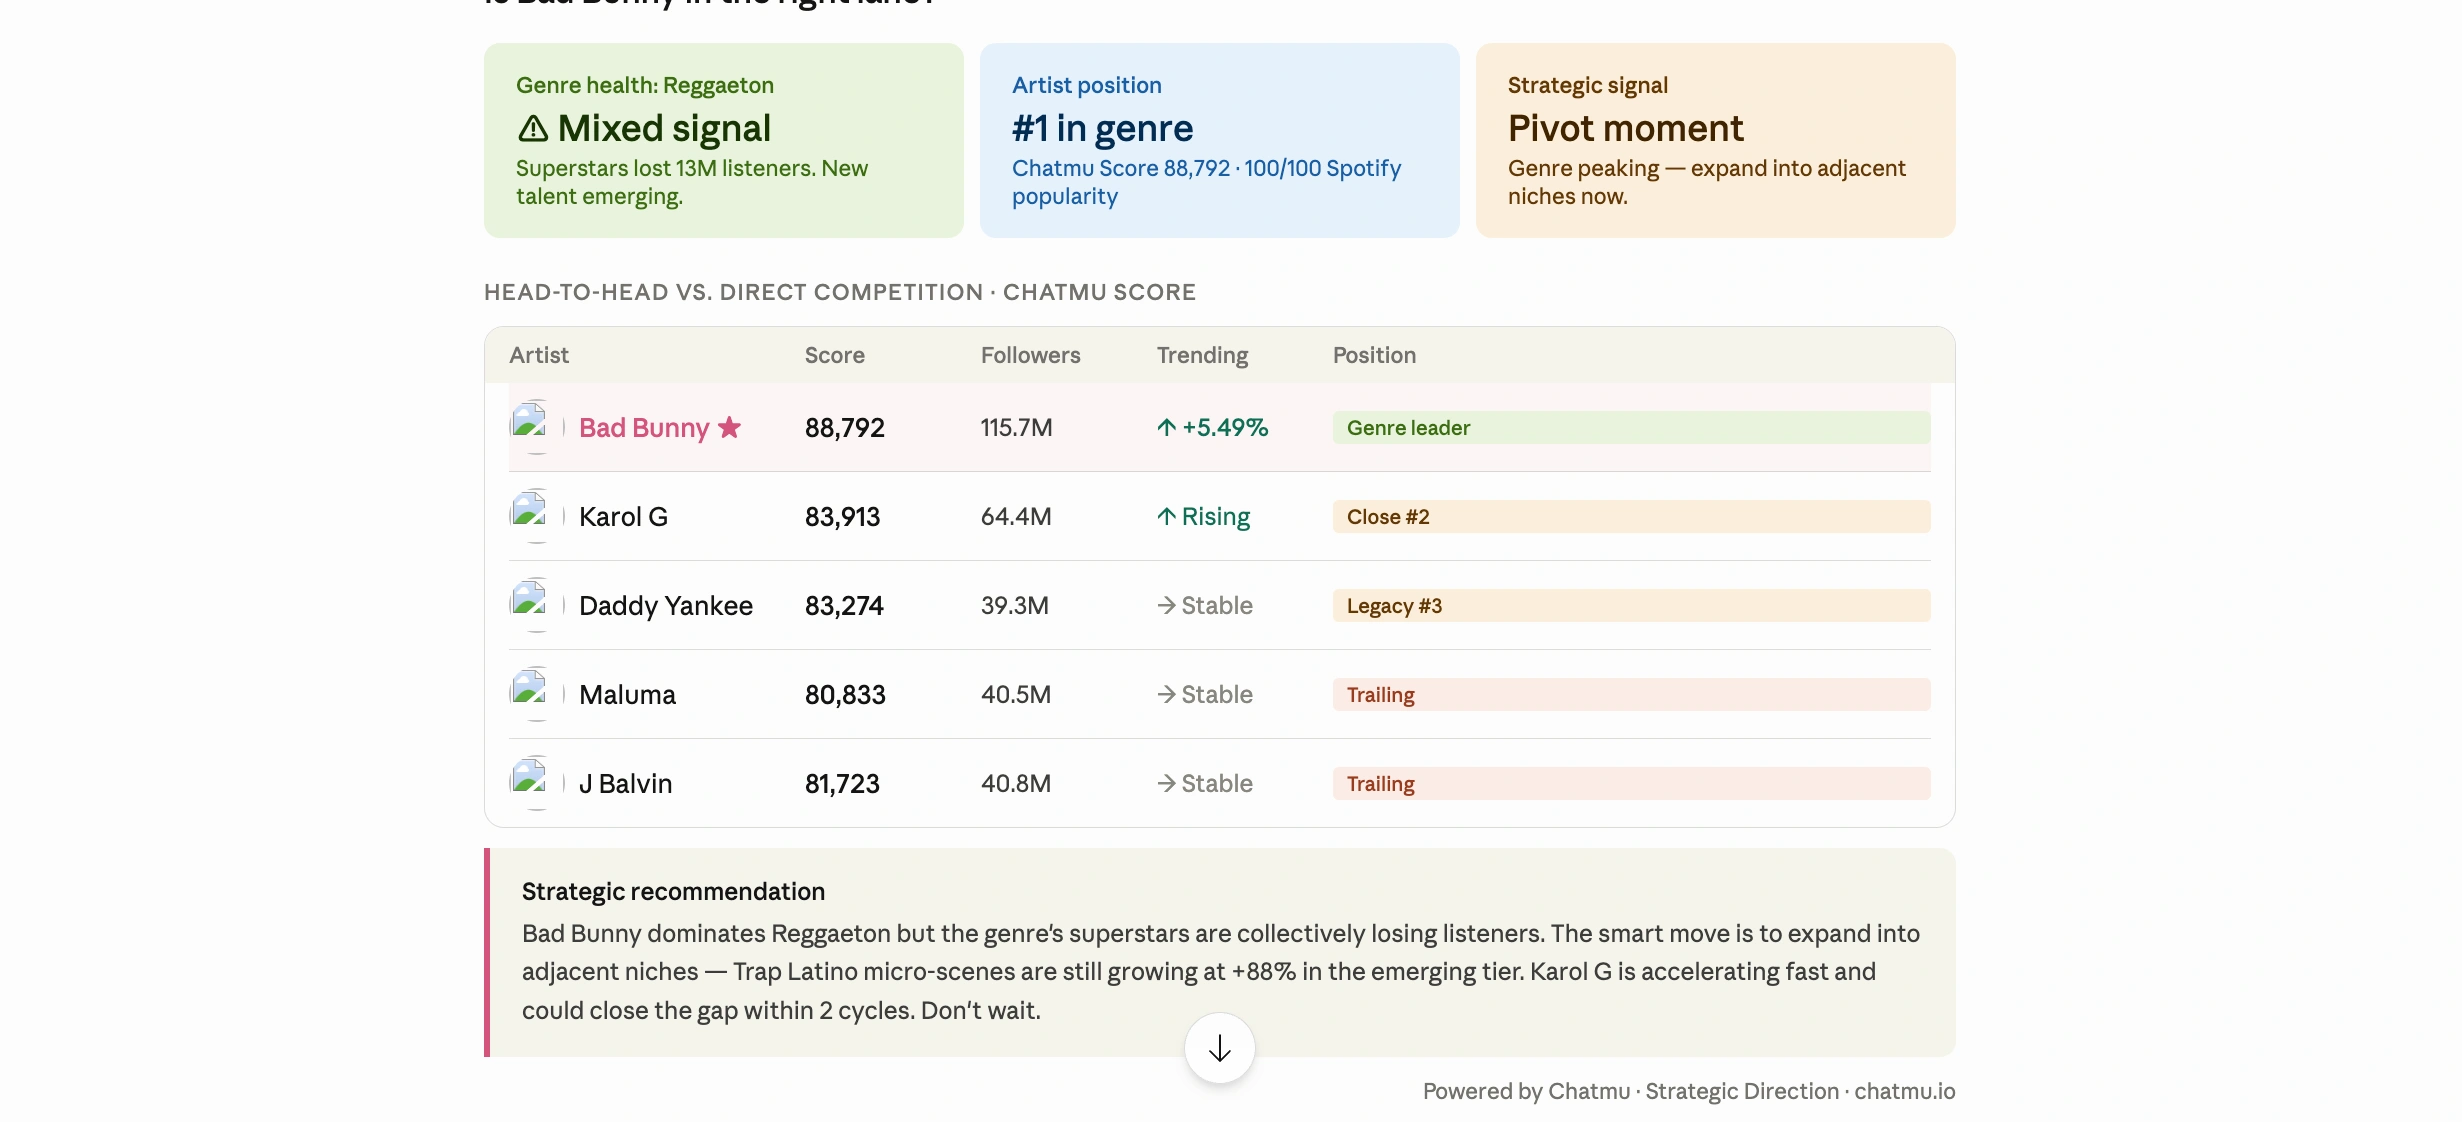
Task: Click the Stable arrow in Daddy Yankee row
Action: point(1166,605)
